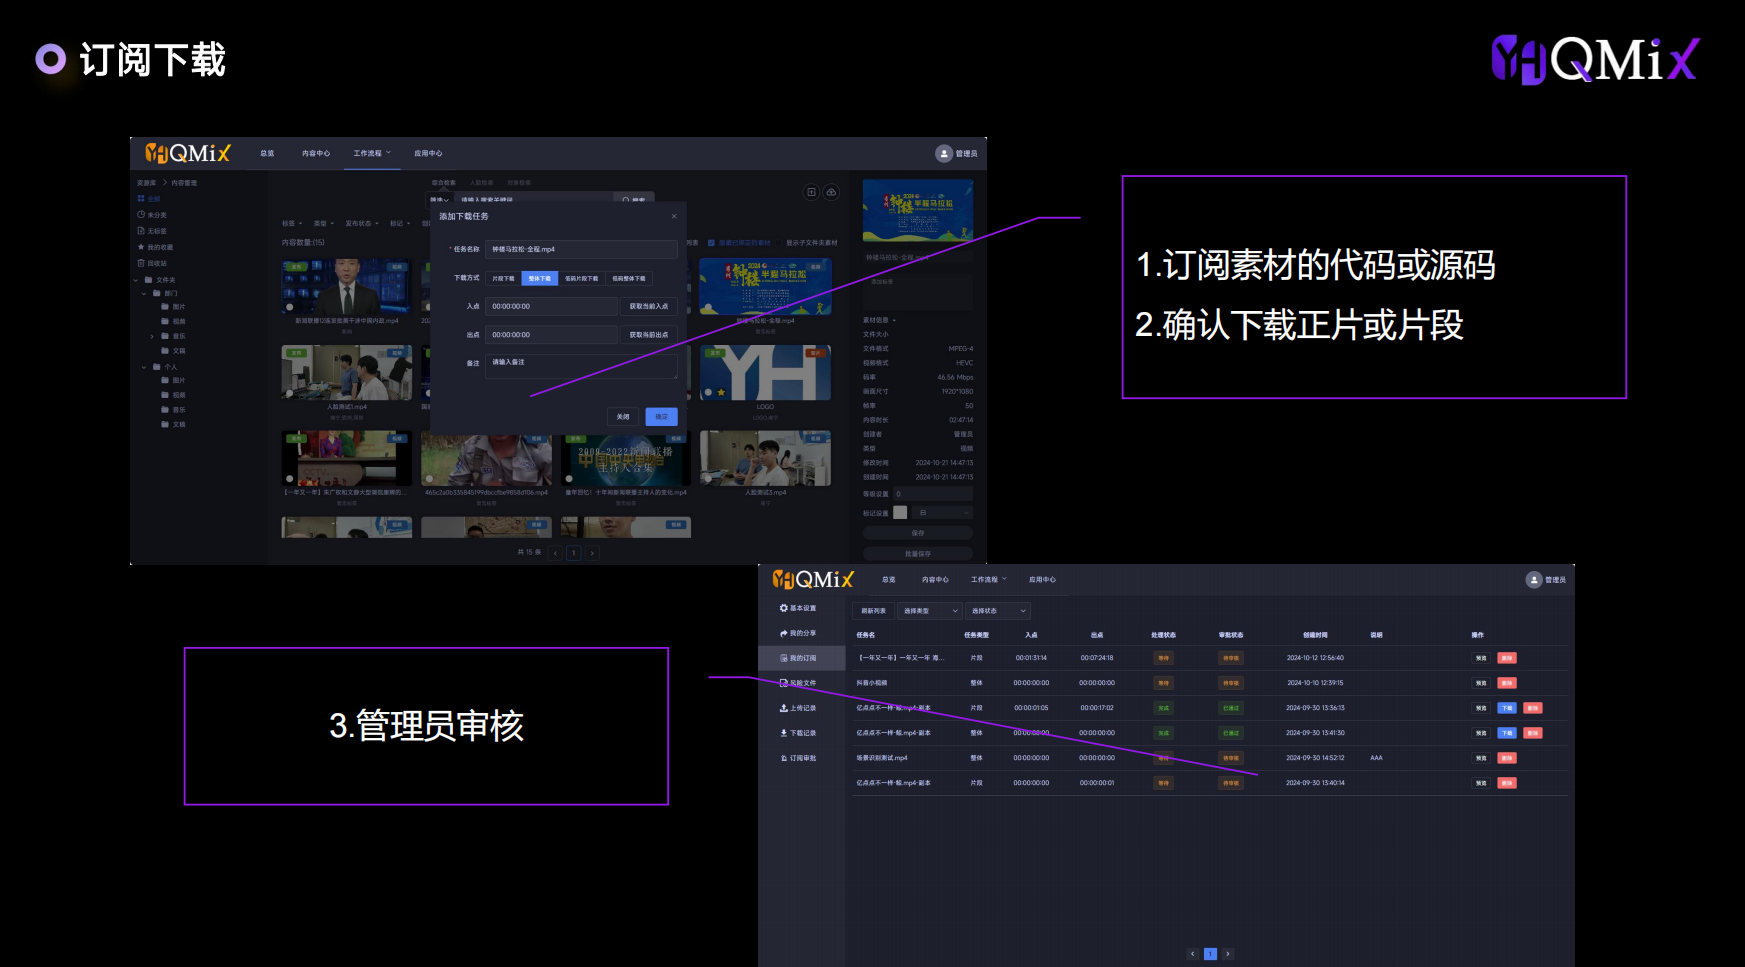Screen dimensions: 1745x967
Task: Open the 未分类 category in the content sidebar
Action: click(152, 215)
